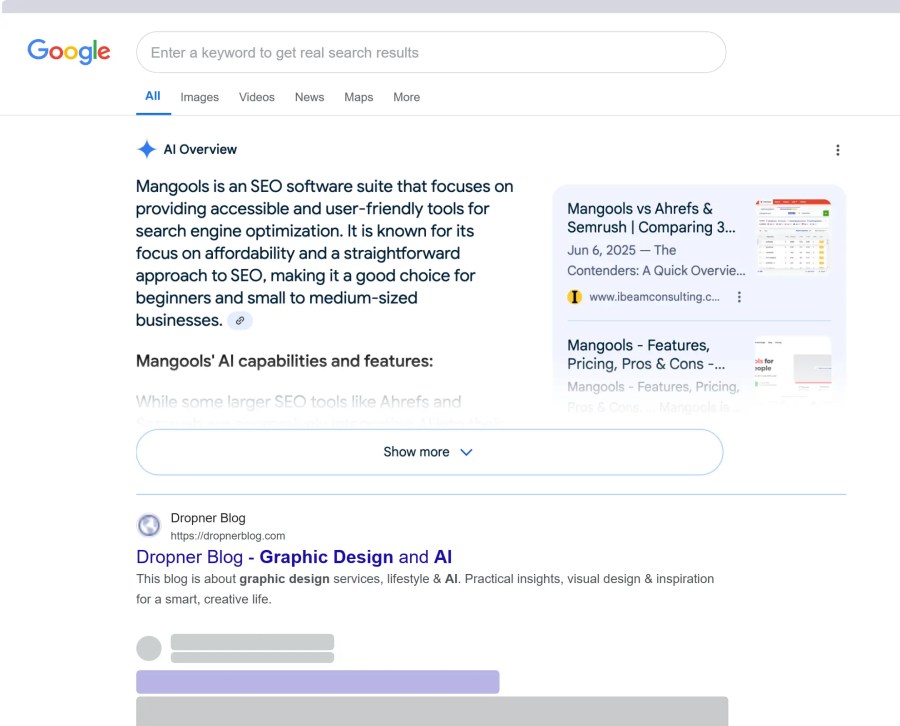Click the ibeamconsulting.com favicon
This screenshot has height=726, width=900.
pos(573,297)
